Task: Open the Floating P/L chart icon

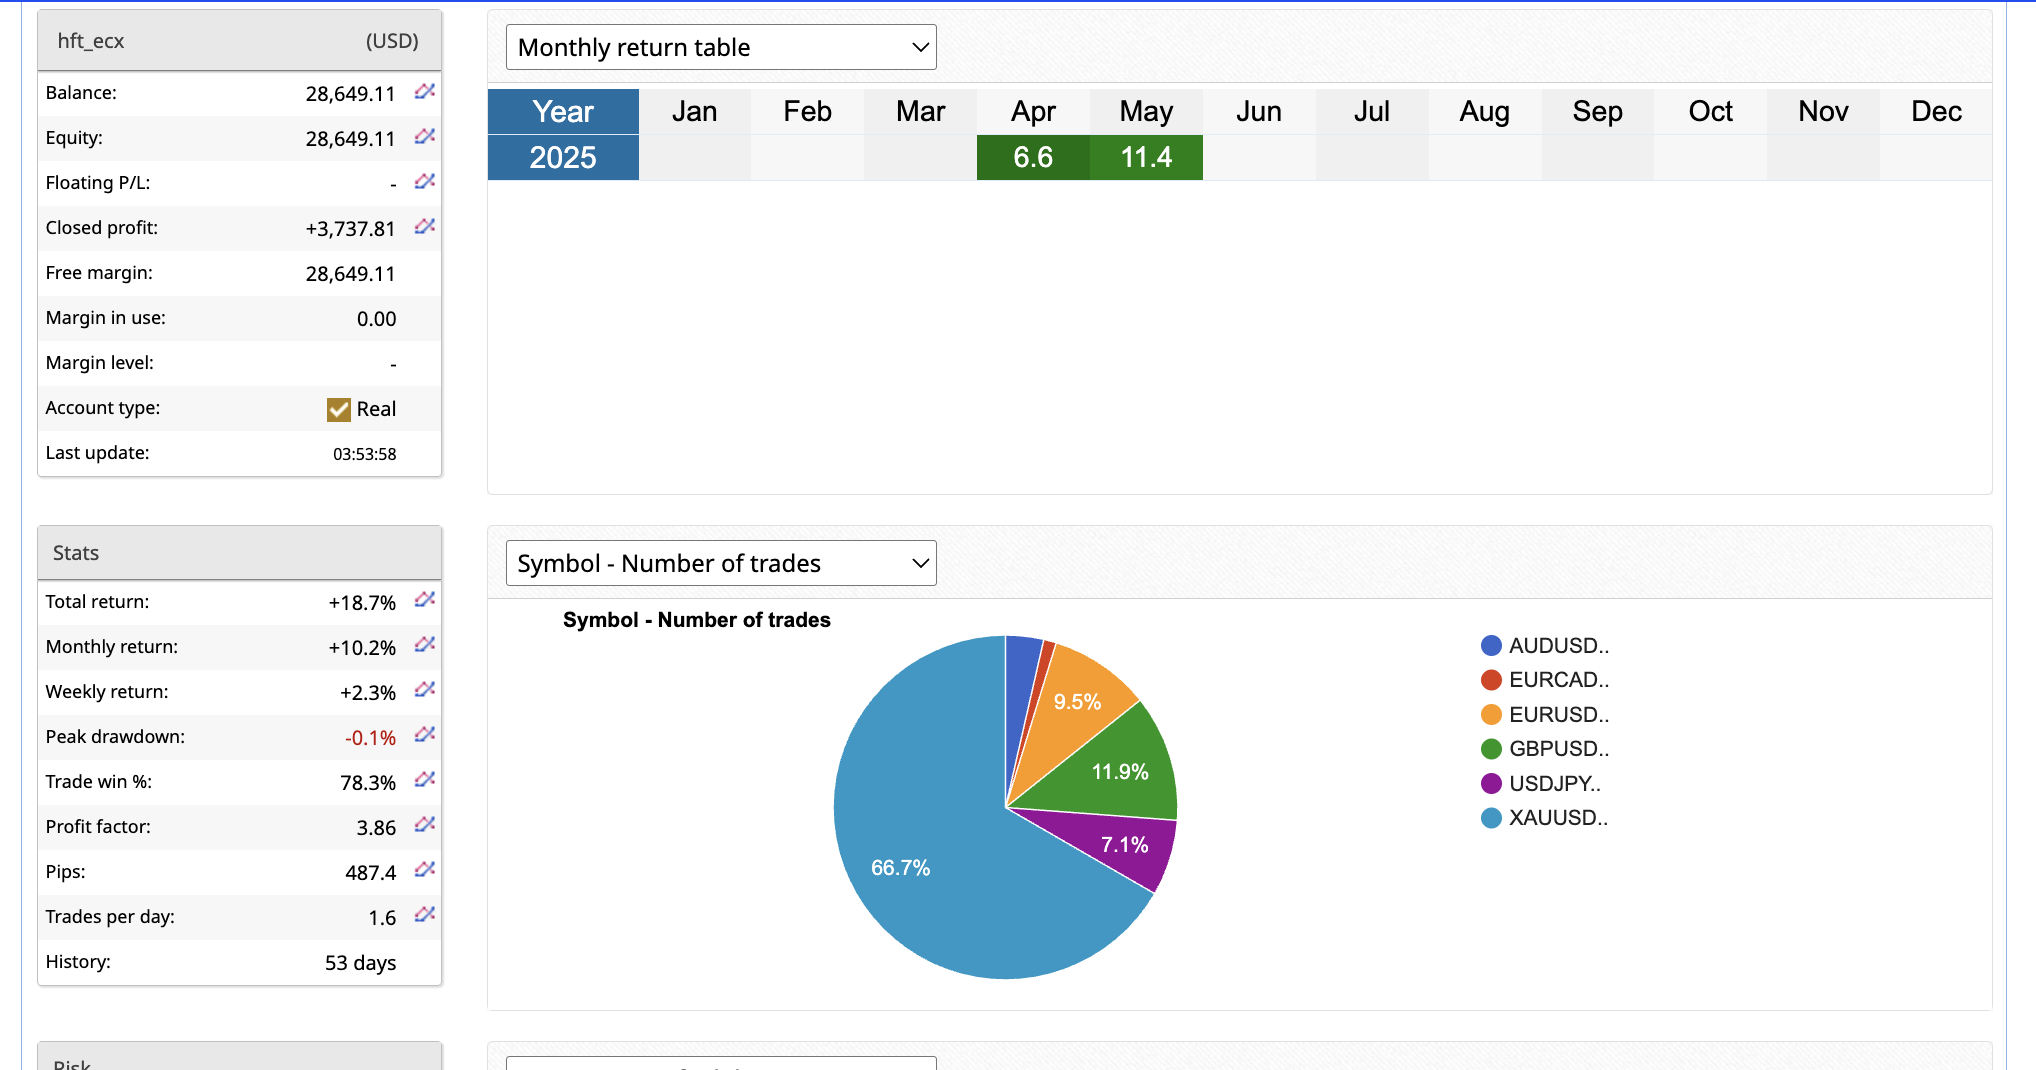Action: [425, 182]
